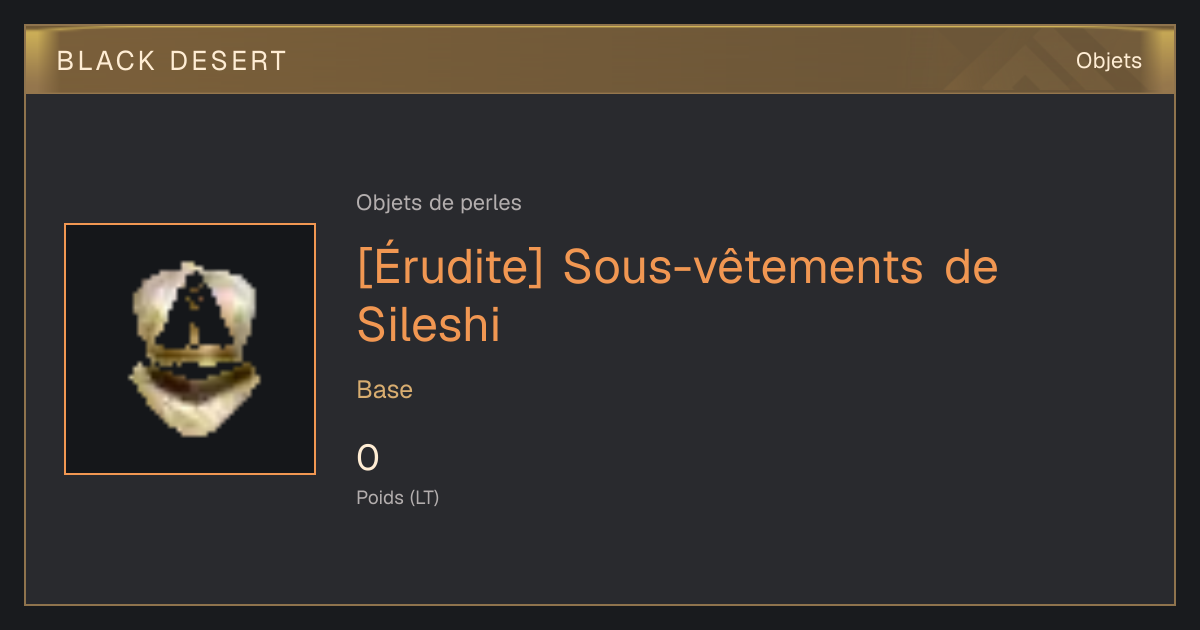The image size is (1200, 630).
Task: Click the word Sileshi in the item name
Action: click(429, 323)
